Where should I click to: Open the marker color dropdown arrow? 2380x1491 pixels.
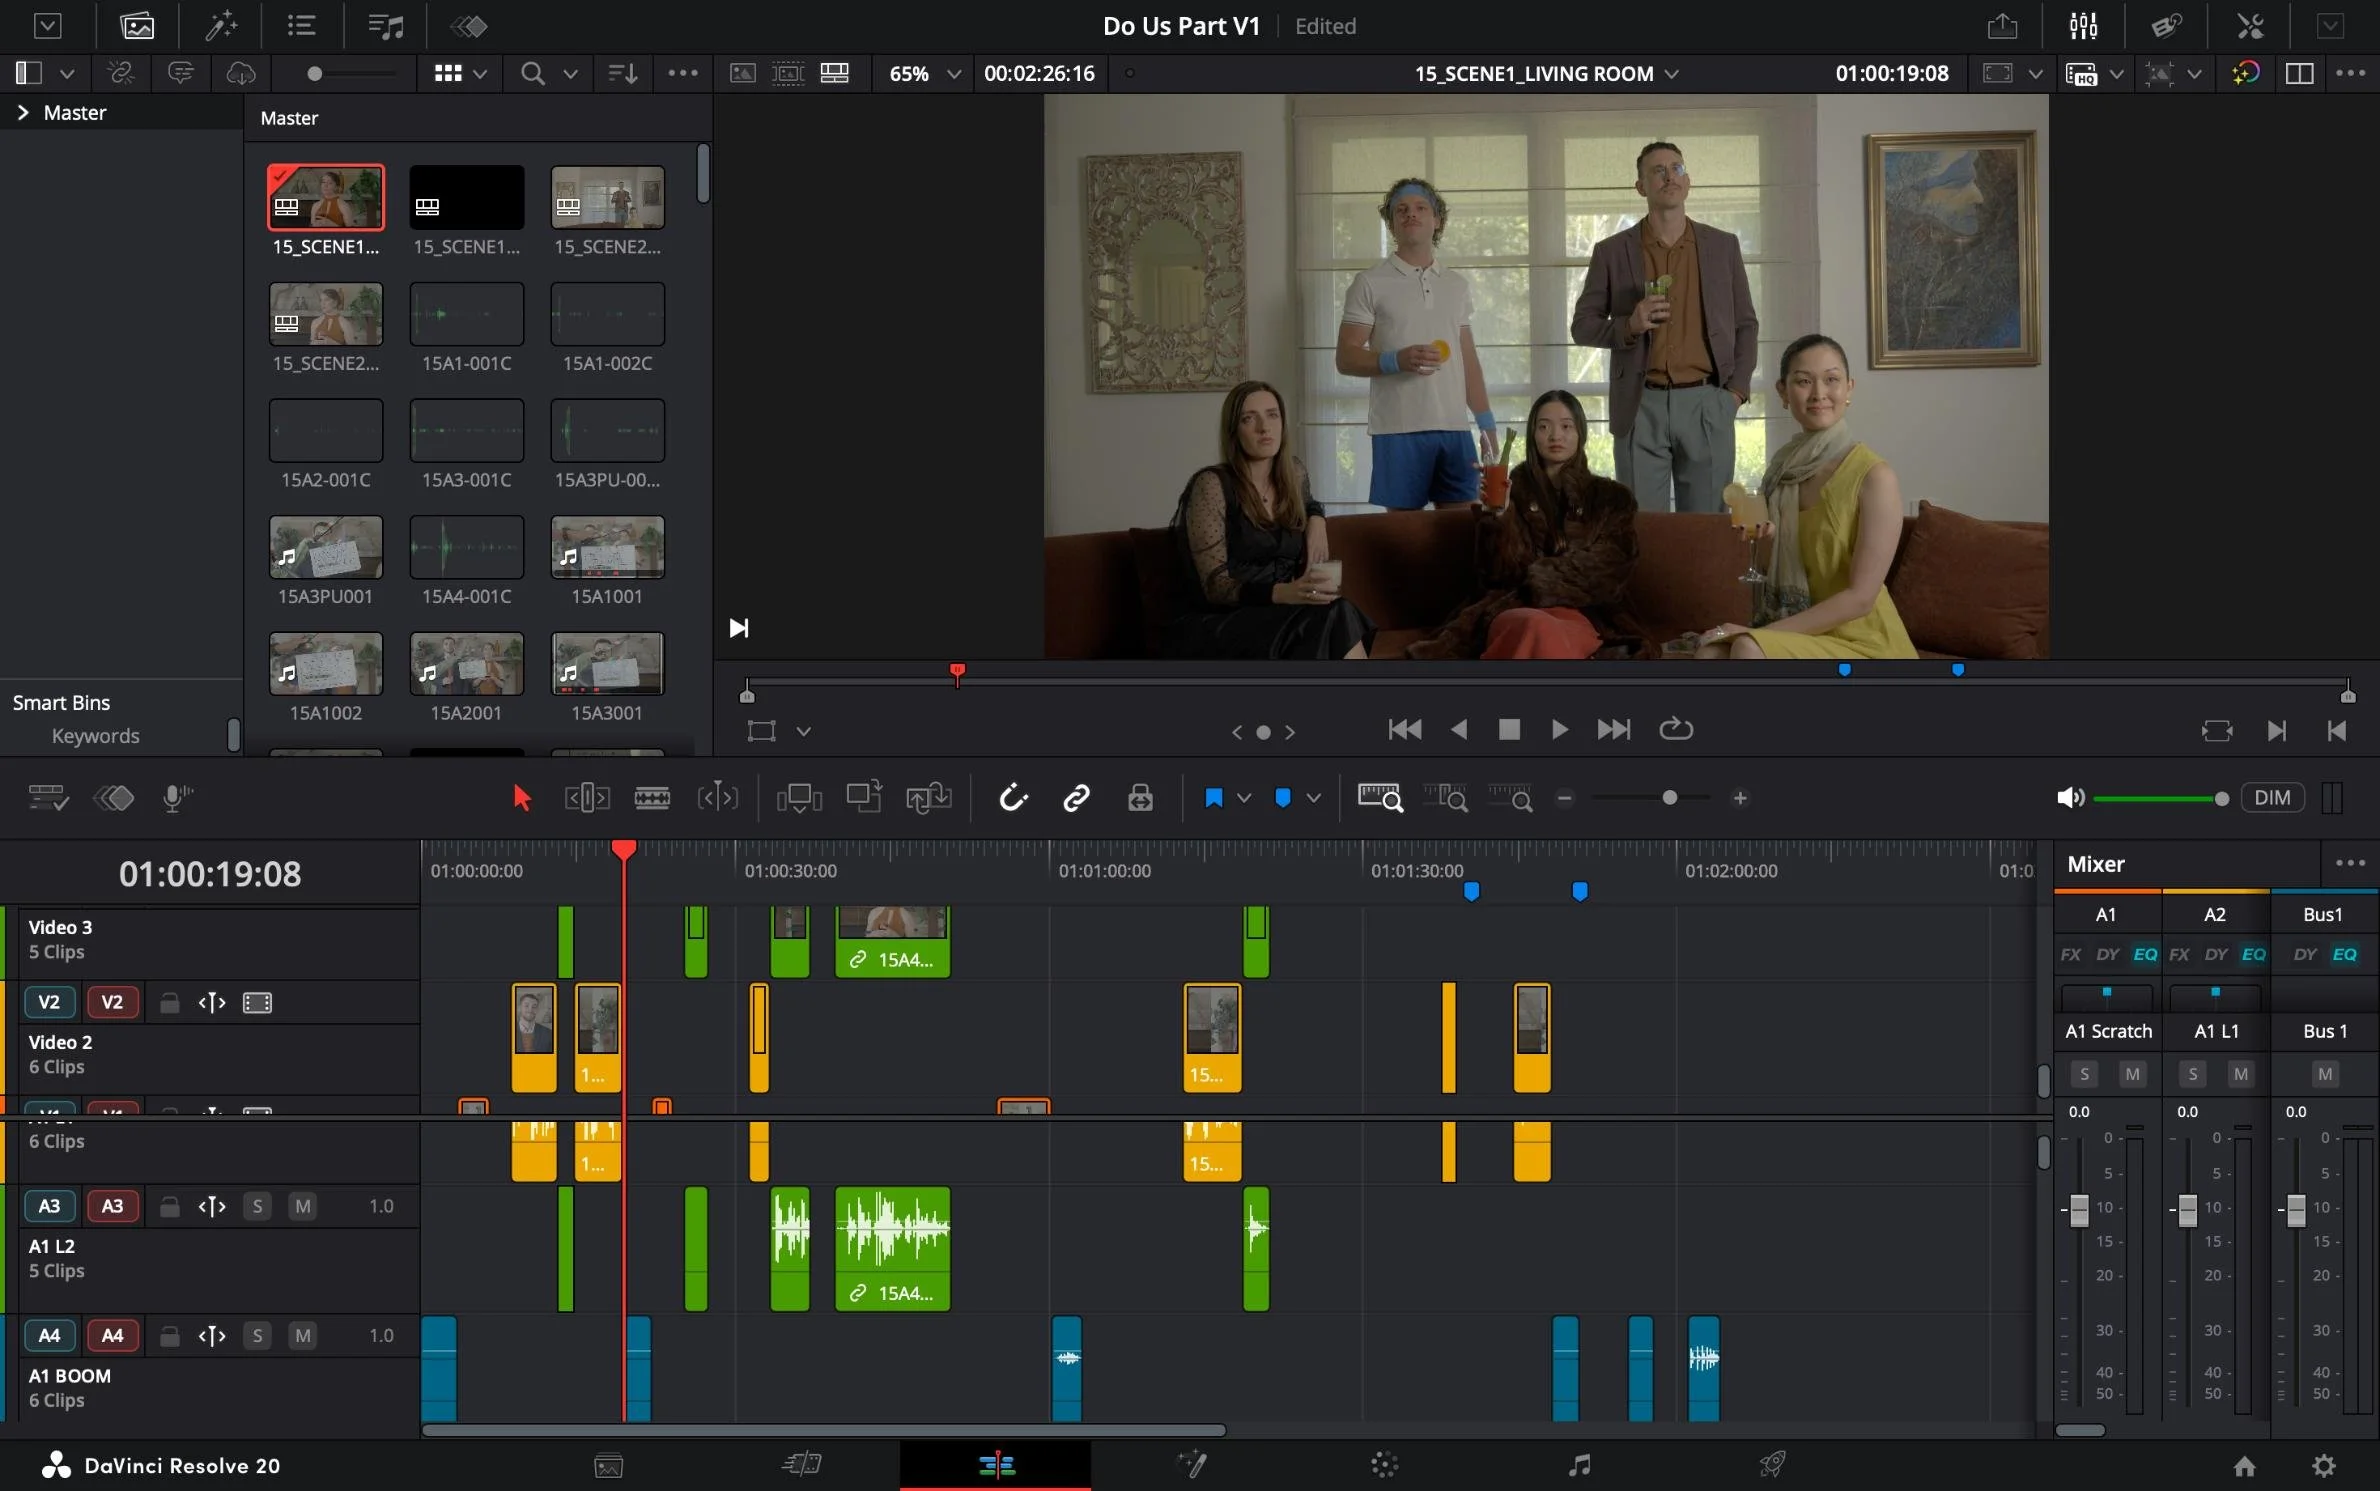pyautogui.click(x=1314, y=798)
